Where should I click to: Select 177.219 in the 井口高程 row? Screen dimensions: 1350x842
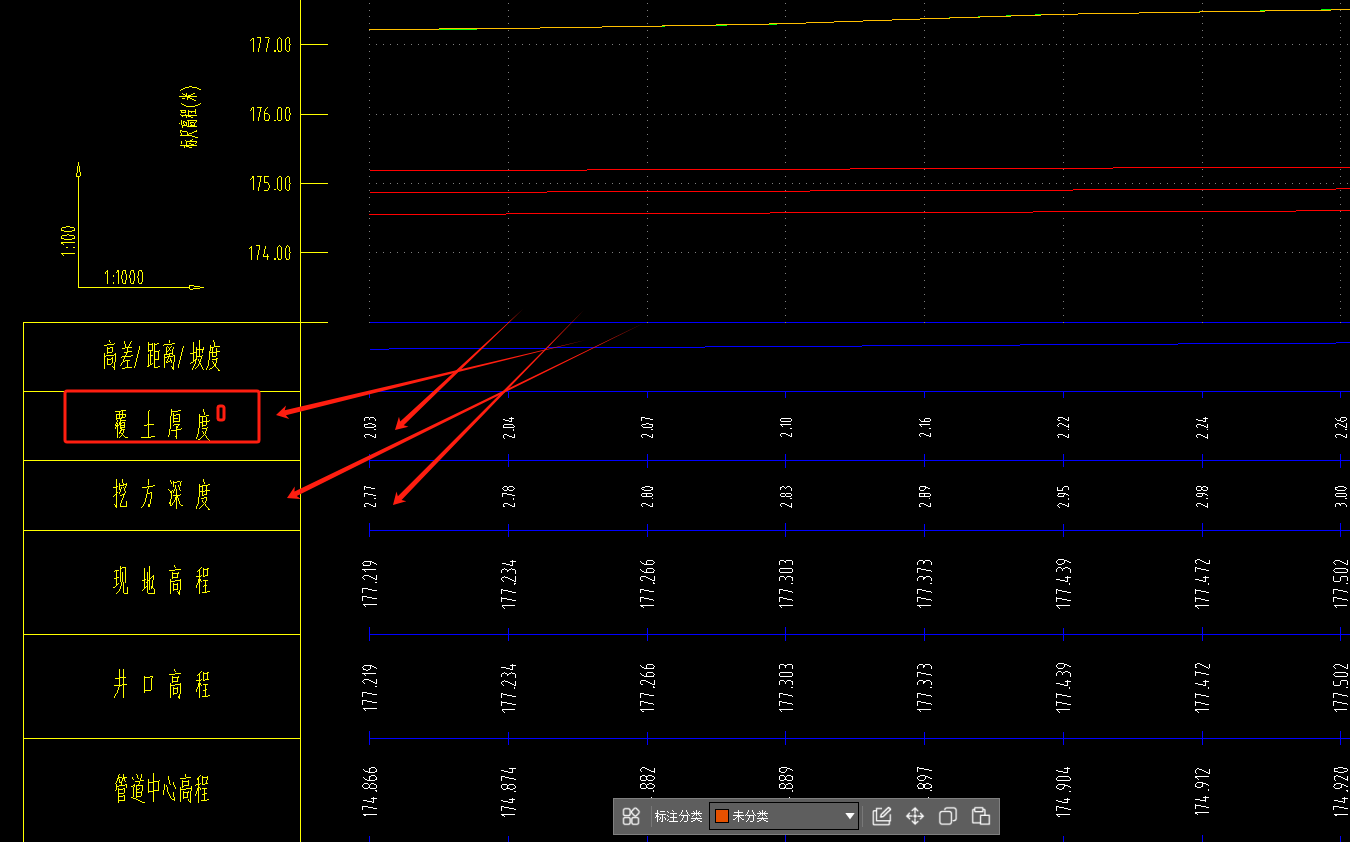pyautogui.click(x=370, y=687)
